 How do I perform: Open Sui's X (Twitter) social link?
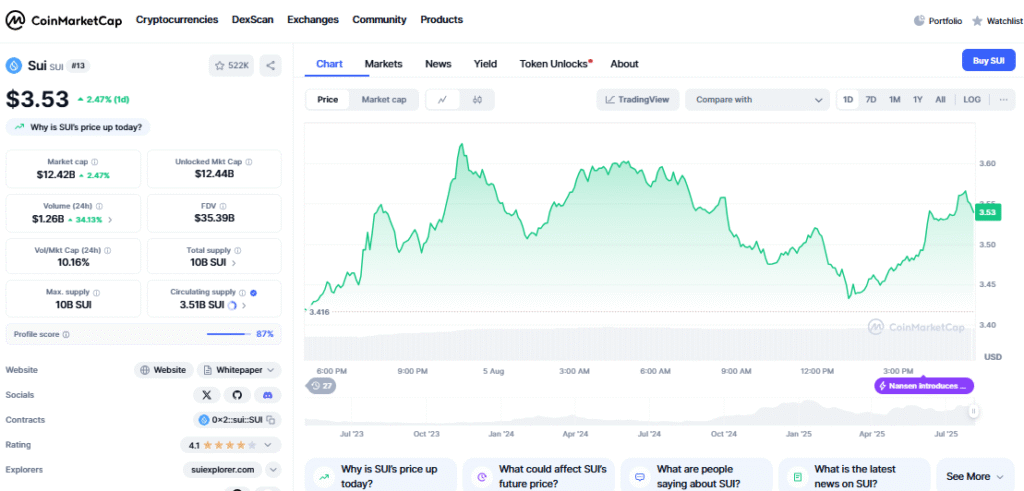[205, 395]
